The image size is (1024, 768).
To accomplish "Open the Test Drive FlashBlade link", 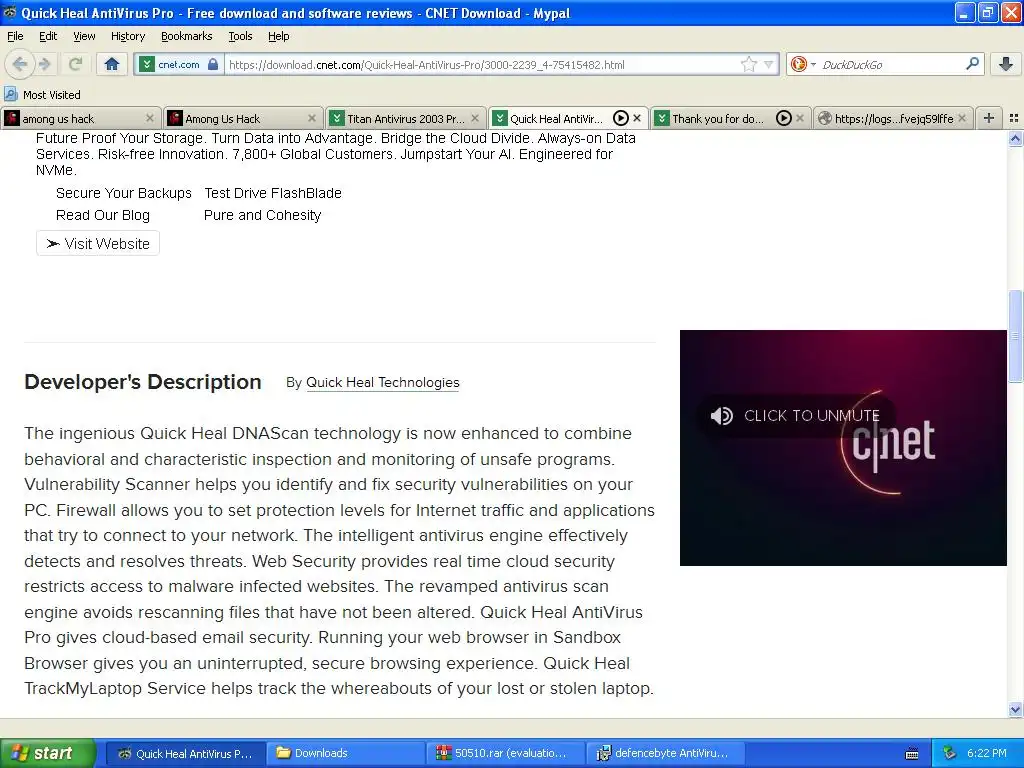I will [273, 193].
